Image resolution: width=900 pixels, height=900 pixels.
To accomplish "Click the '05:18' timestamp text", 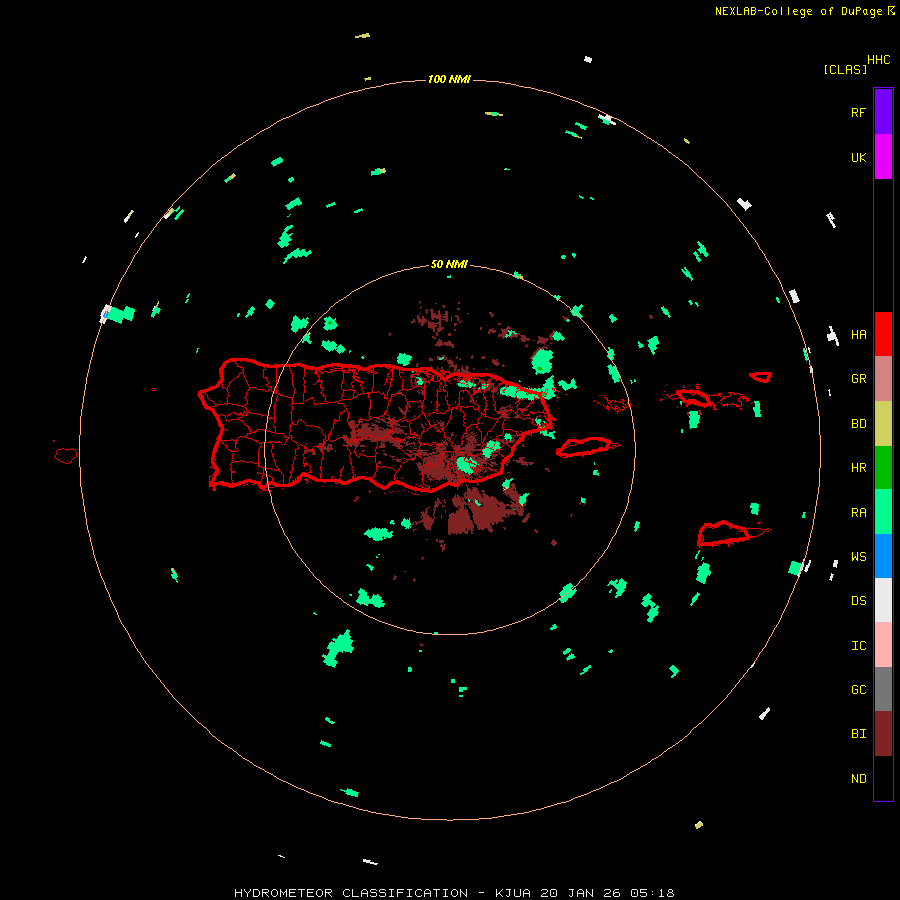I will [x=652, y=893].
